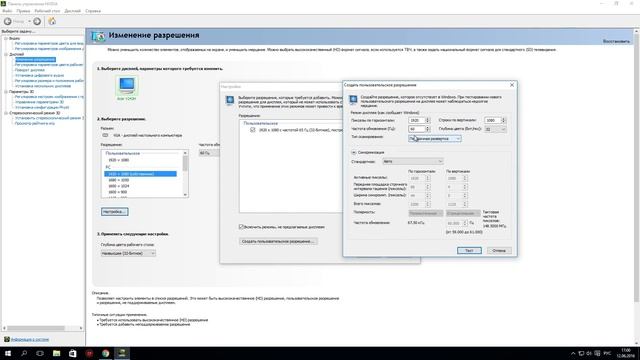Screen dimensions: 640x360
Task: Open Установка конфигурации PhysX tree item
Action: click(x=42, y=107)
